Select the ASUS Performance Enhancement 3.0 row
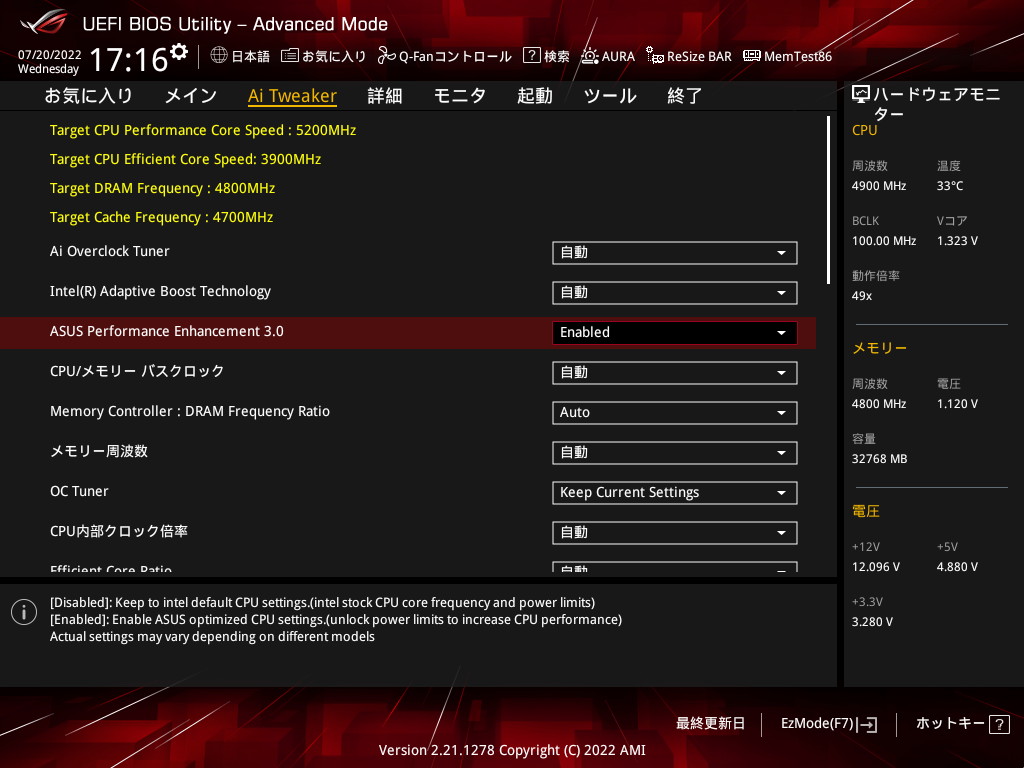Screen dimensions: 1024x768 [408, 332]
